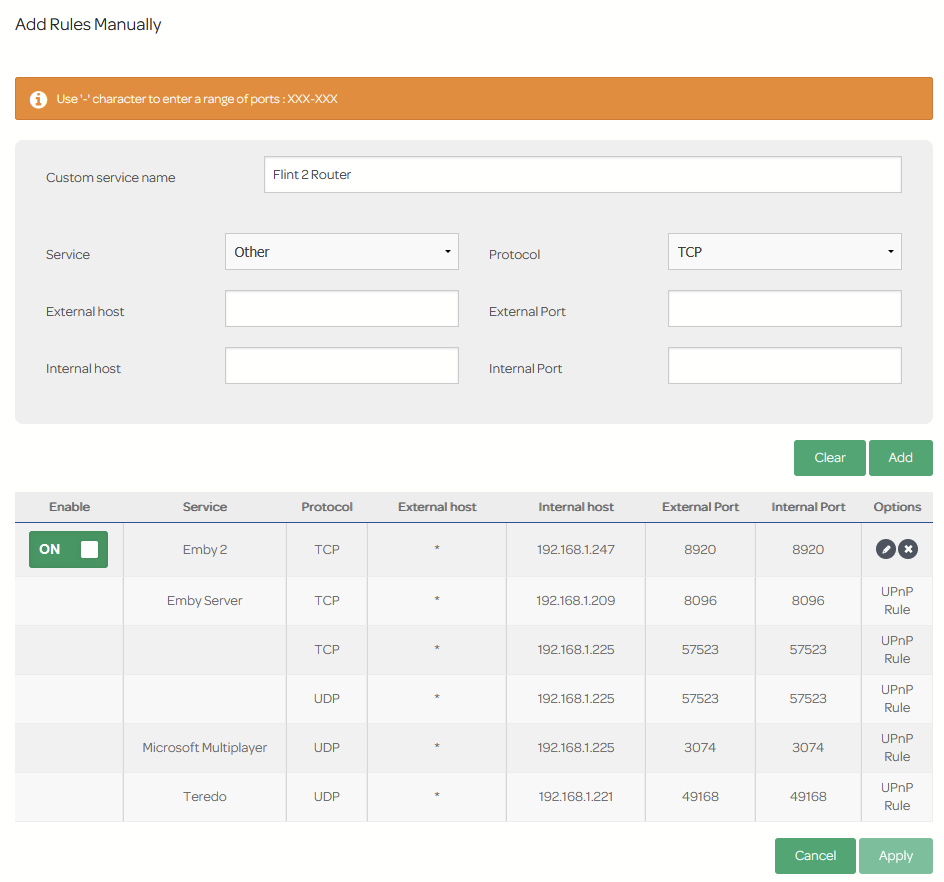Open the Protocol dropdown
This screenshot has width=944, height=882.
[784, 252]
